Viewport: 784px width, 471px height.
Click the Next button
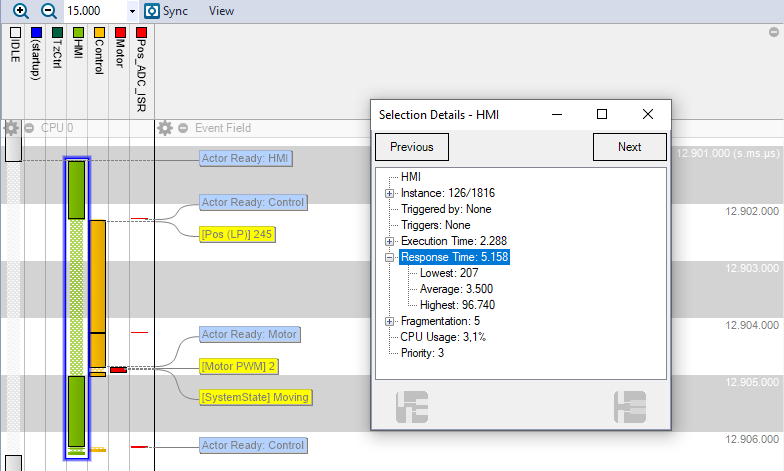[630, 147]
